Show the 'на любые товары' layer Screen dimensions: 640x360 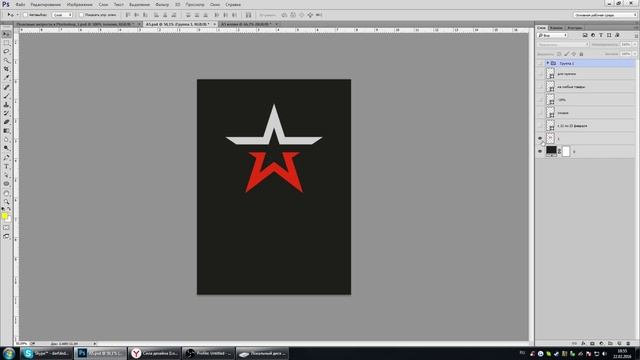[x=540, y=87]
